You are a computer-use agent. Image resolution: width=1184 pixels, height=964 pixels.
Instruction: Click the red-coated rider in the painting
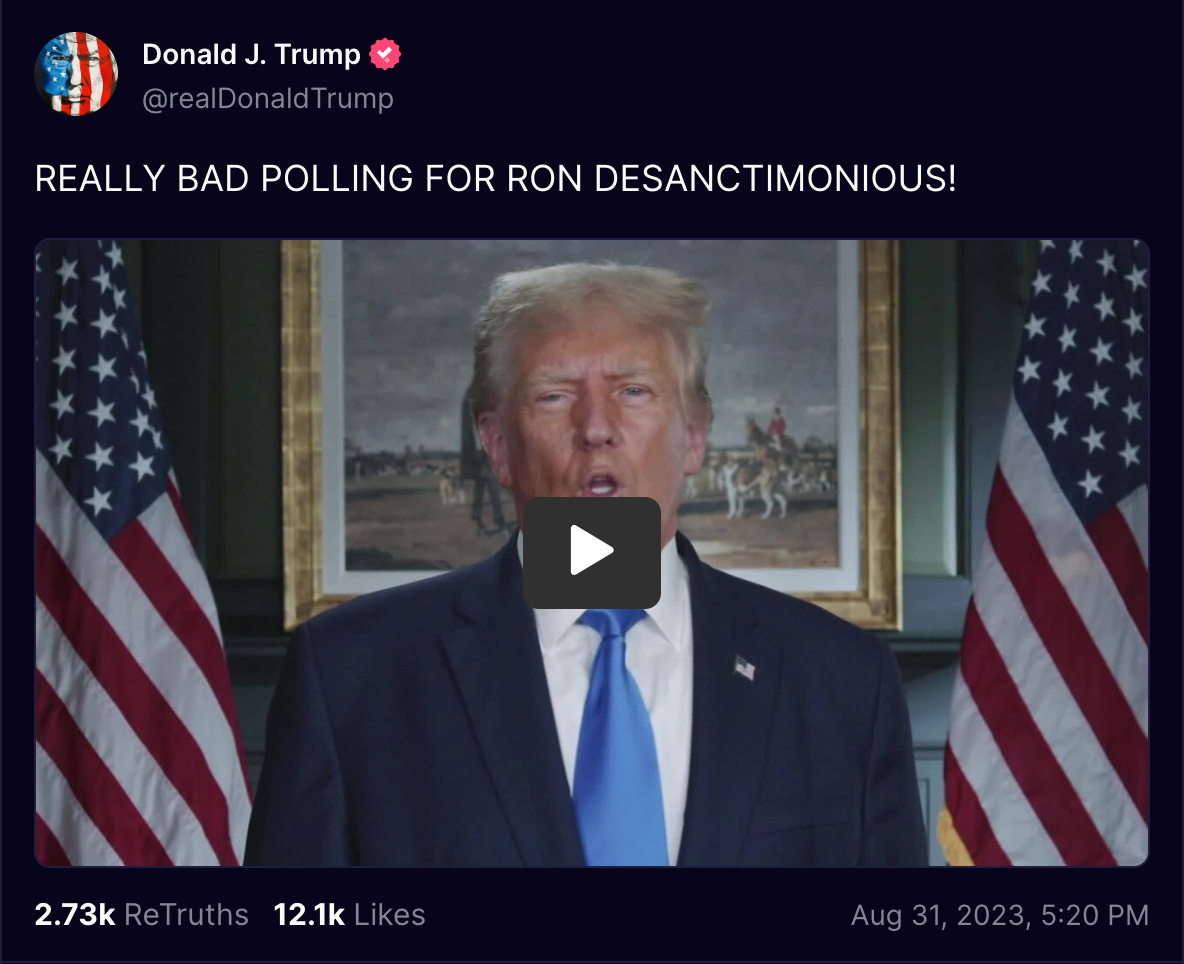tap(775, 426)
